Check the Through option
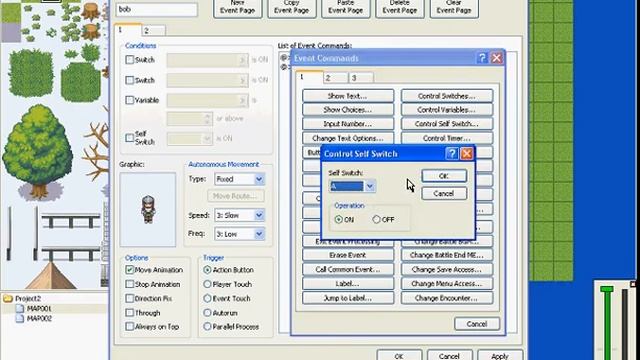Image resolution: width=640 pixels, height=360 pixels. tap(129, 313)
